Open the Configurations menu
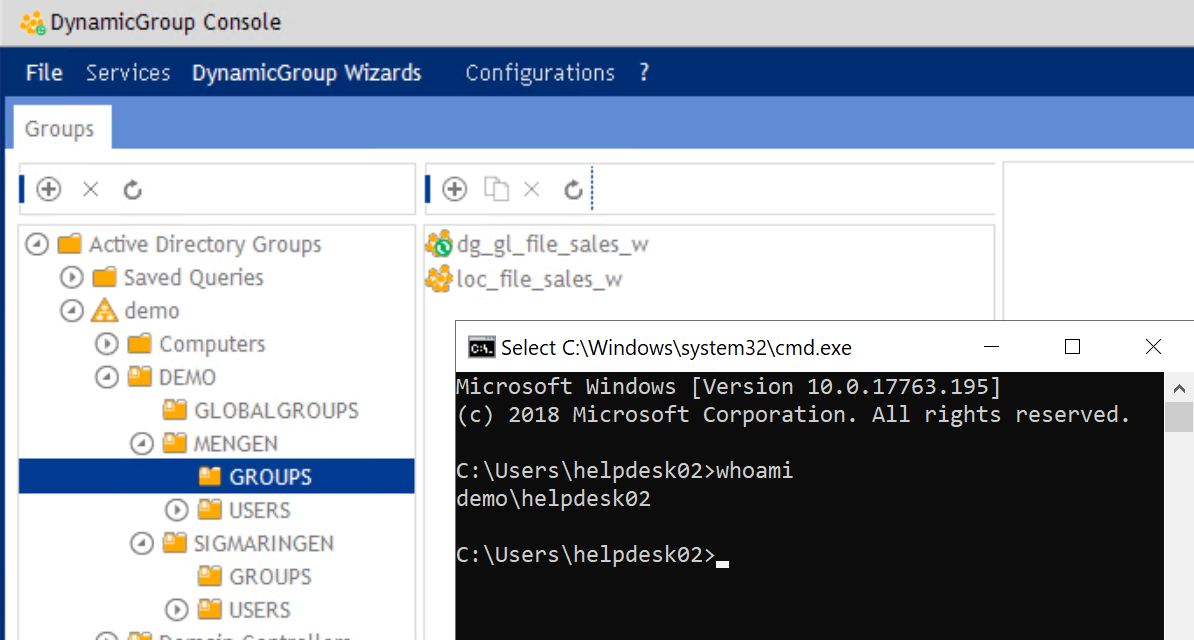This screenshot has height=640, width=1194. coord(540,72)
